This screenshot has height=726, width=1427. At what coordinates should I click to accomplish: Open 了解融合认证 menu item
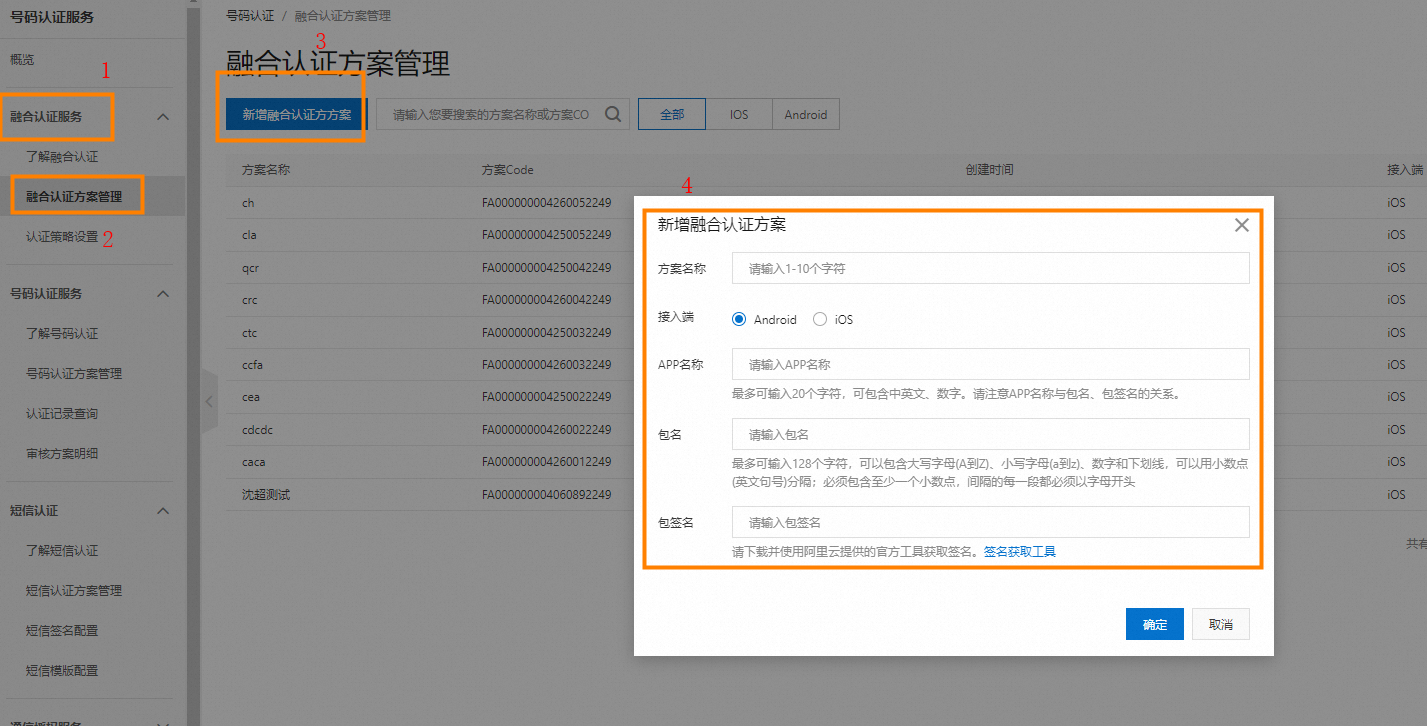pyautogui.click(x=62, y=157)
